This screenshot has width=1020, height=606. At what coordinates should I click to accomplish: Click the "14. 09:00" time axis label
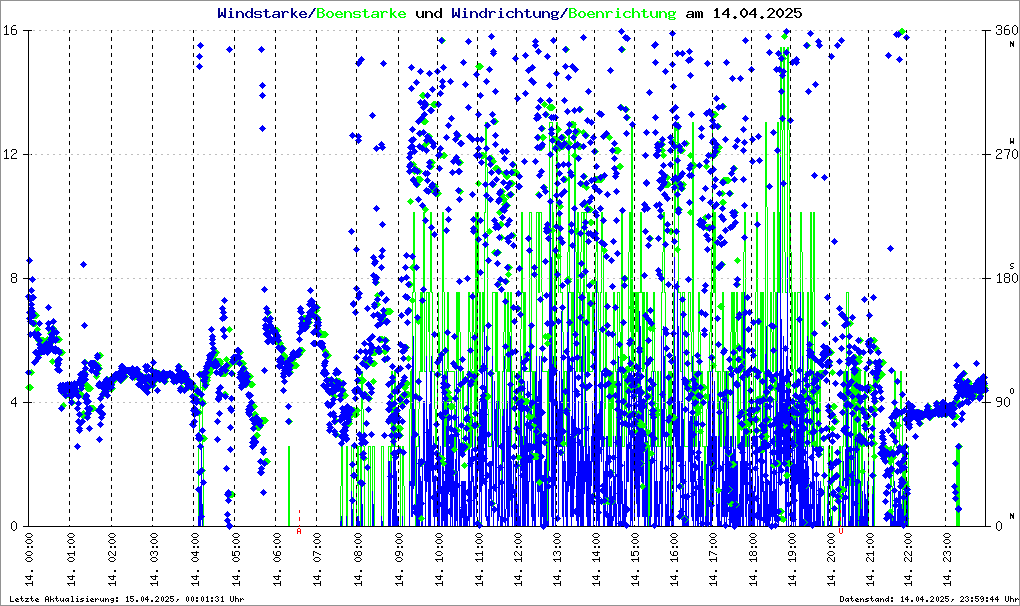399,560
